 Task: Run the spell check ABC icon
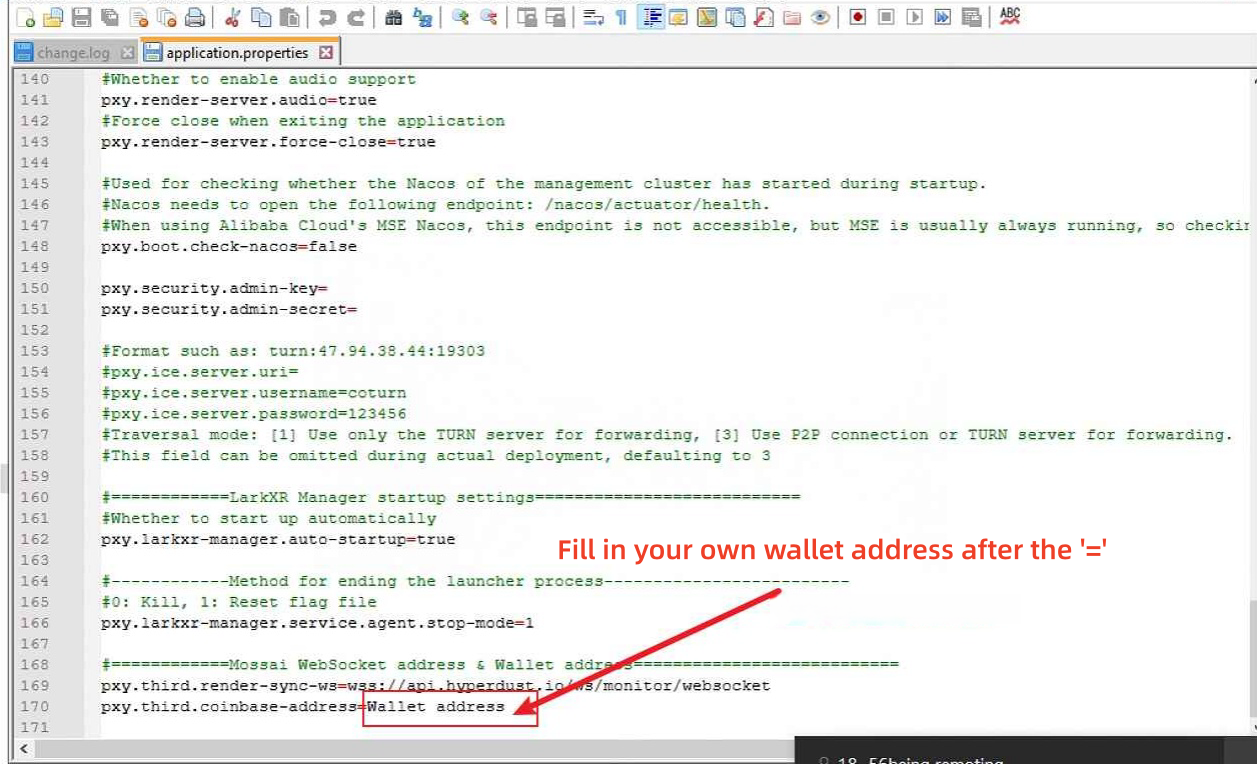(1010, 16)
